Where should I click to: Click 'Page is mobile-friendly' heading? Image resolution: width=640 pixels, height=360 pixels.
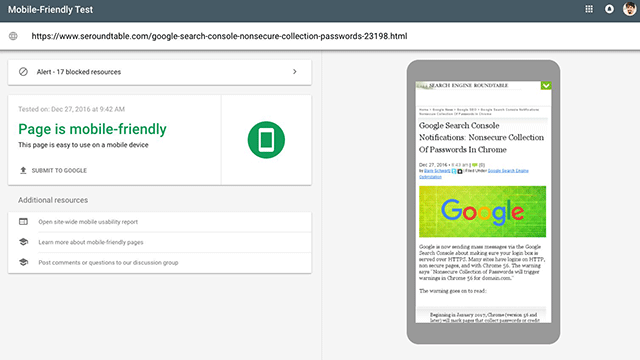(x=92, y=129)
